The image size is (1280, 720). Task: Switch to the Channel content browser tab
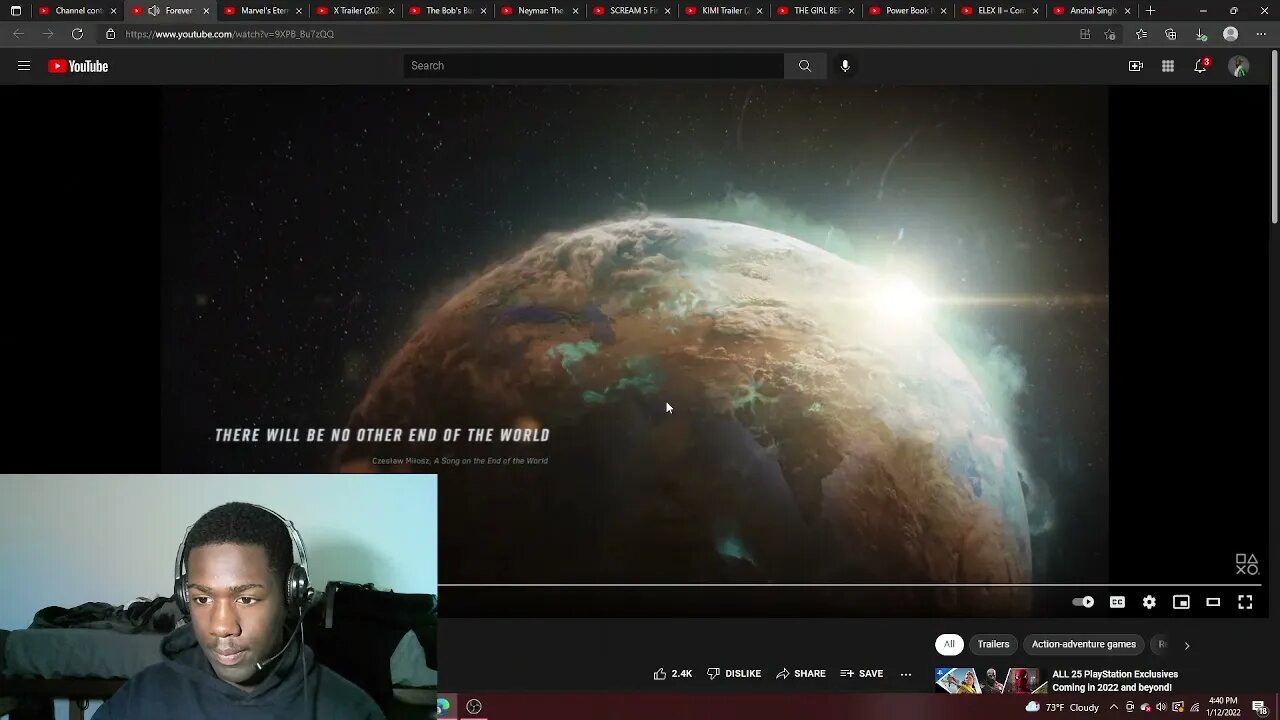(x=78, y=11)
